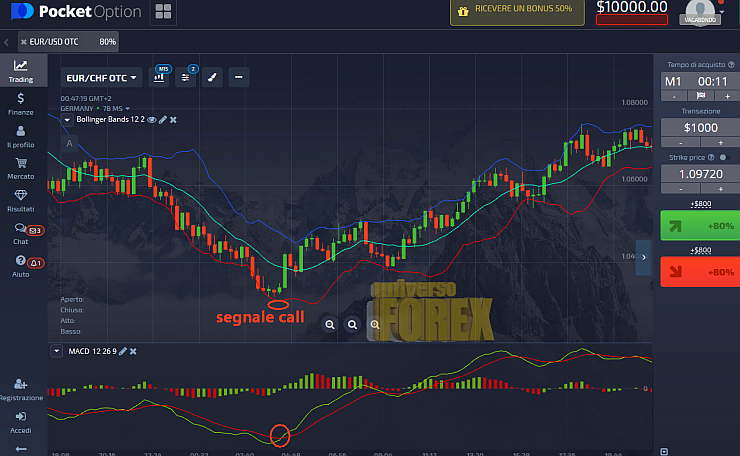The image size is (740, 456).
Task: Collapse the Bollinger Bands indicator expander
Action: point(67,120)
